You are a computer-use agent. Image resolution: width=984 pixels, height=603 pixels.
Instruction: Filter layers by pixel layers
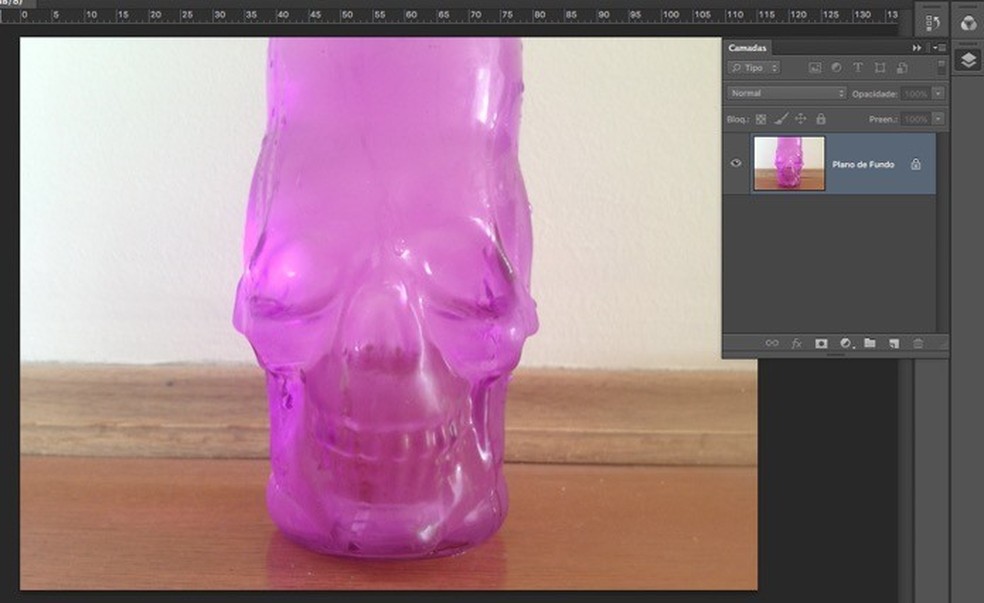tap(815, 68)
